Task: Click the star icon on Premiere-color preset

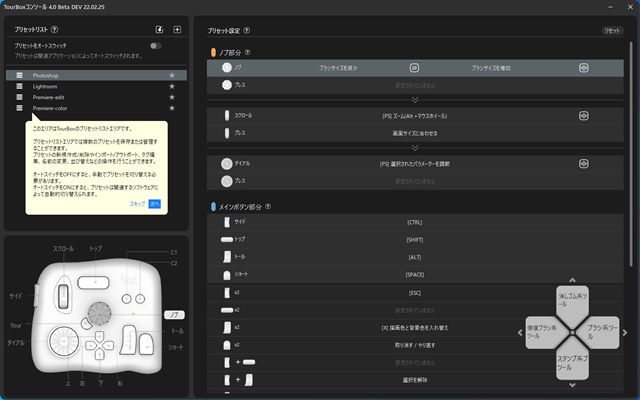Action: point(172,108)
